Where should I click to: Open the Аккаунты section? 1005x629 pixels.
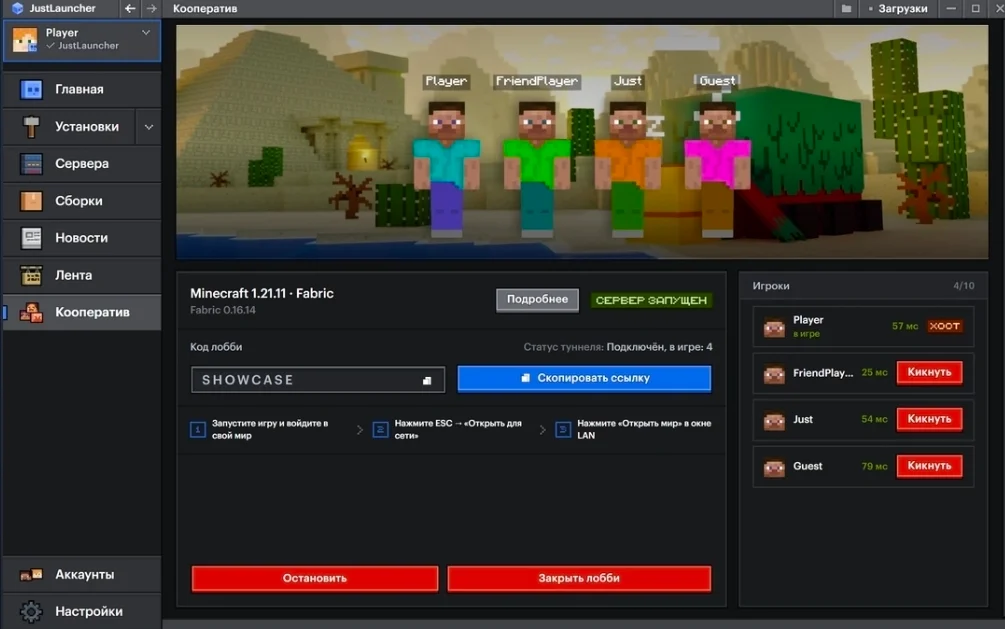click(x=82, y=574)
